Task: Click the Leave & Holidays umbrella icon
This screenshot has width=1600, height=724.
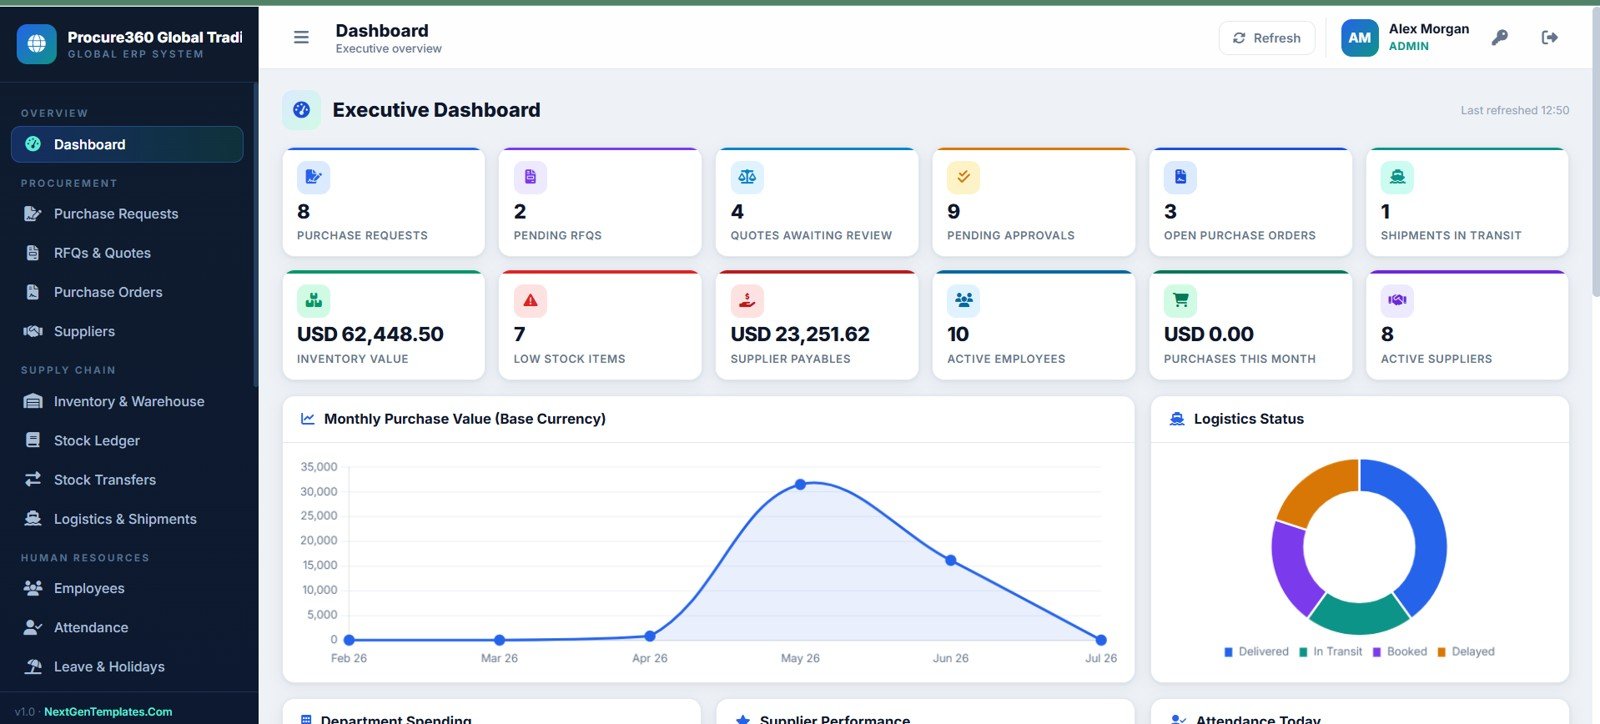Action: click(33, 666)
